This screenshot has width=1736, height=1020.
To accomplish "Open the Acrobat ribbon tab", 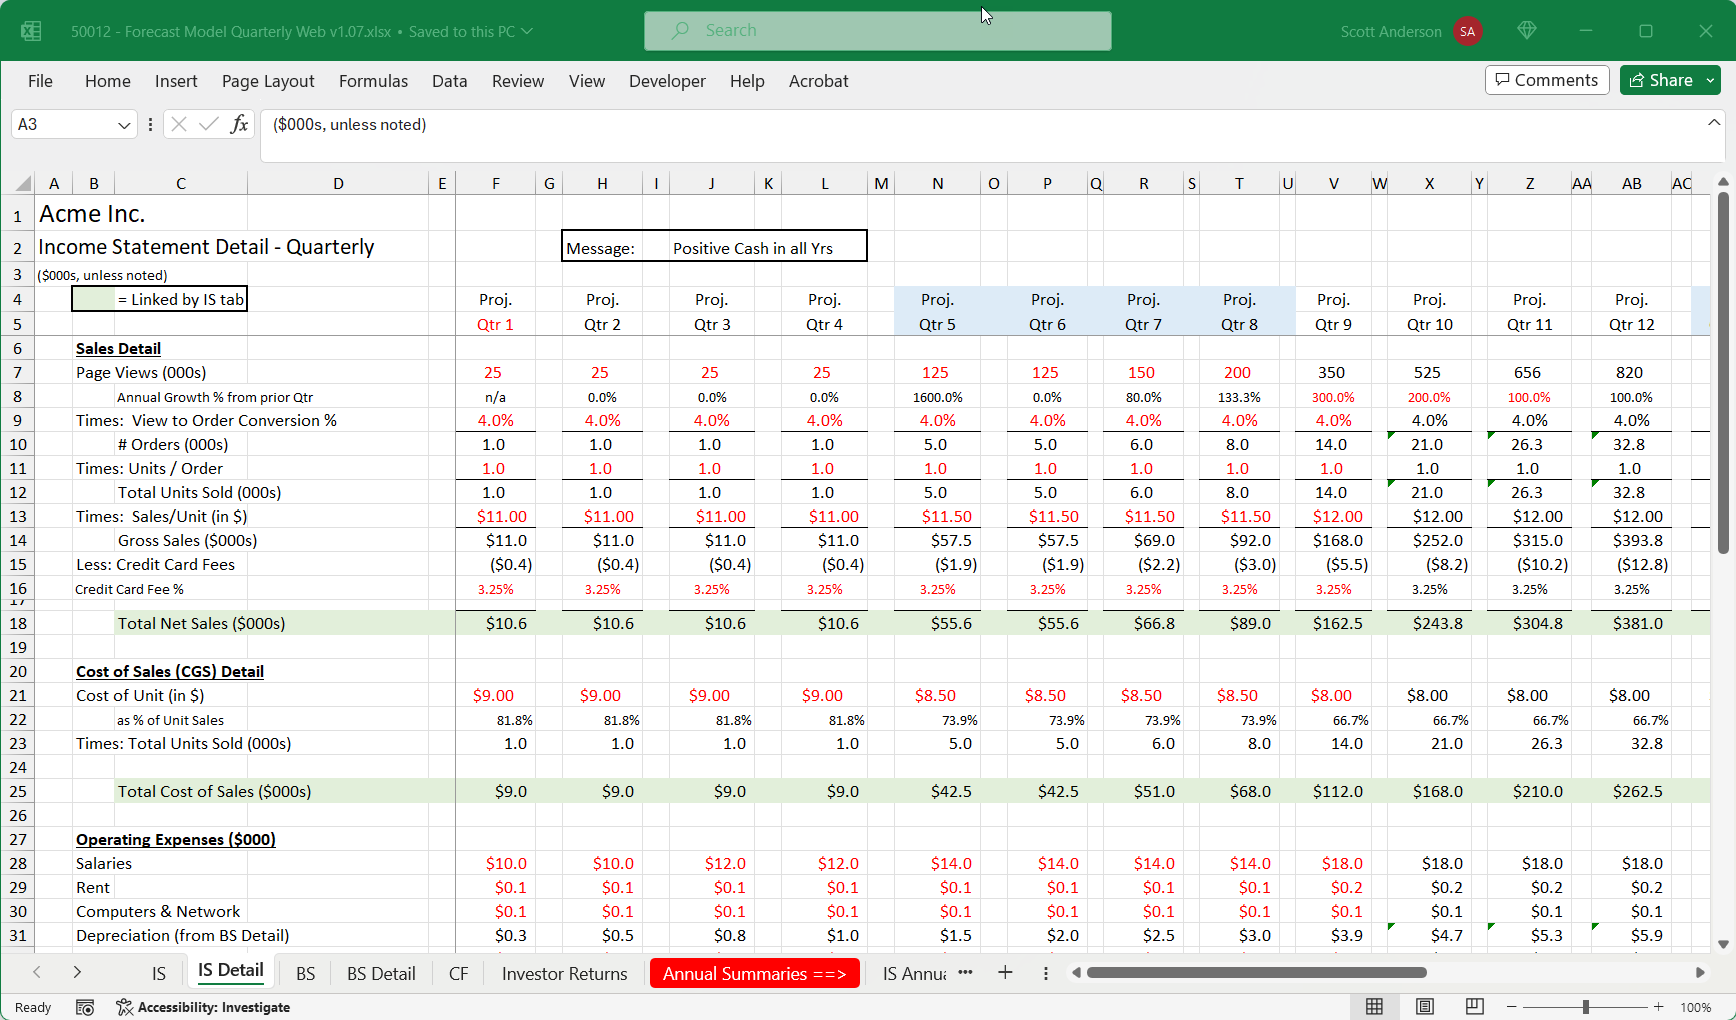I will (818, 81).
